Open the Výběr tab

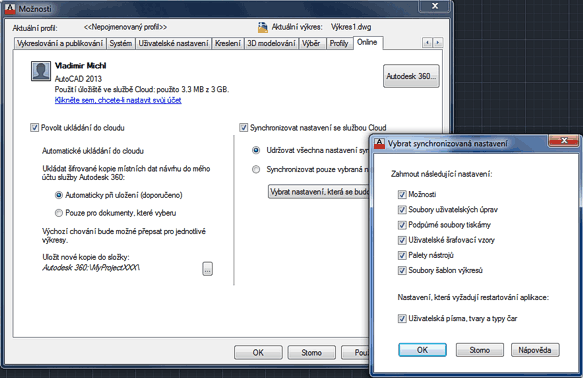(311, 43)
